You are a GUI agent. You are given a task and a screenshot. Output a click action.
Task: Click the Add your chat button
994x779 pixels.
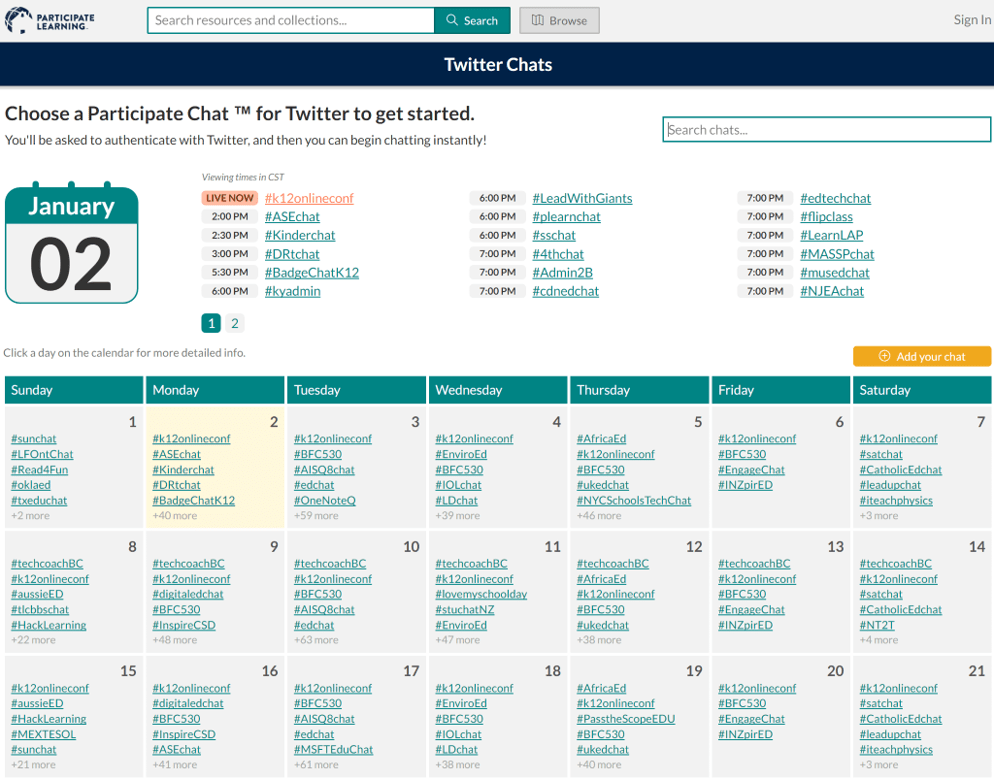[x=922, y=356]
